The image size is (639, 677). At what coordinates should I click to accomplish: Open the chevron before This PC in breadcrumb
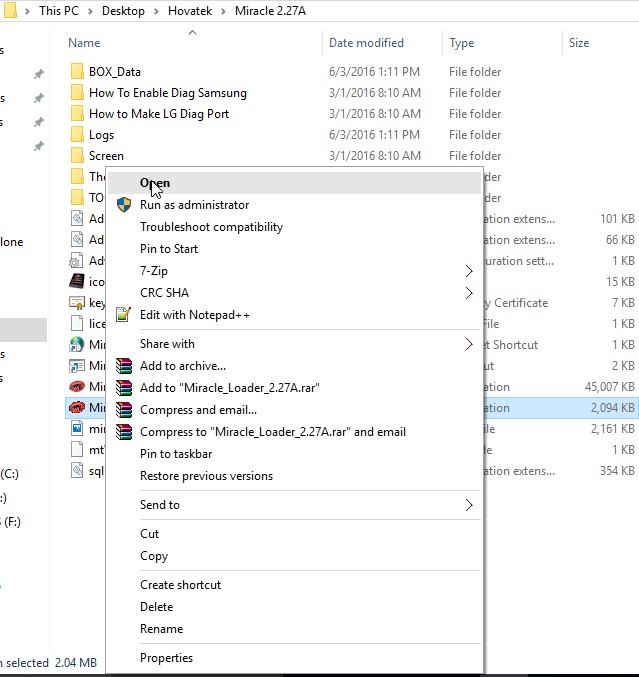pos(28,11)
